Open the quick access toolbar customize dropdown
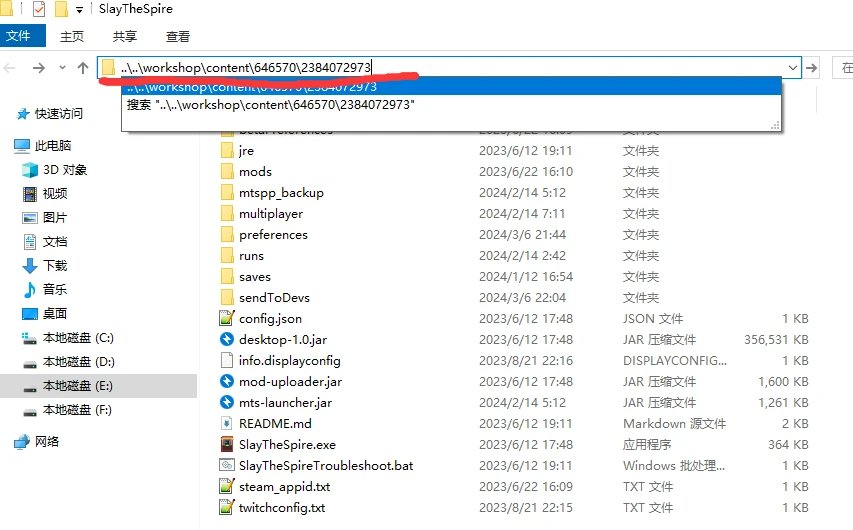The height and width of the screenshot is (530, 853). [79, 10]
